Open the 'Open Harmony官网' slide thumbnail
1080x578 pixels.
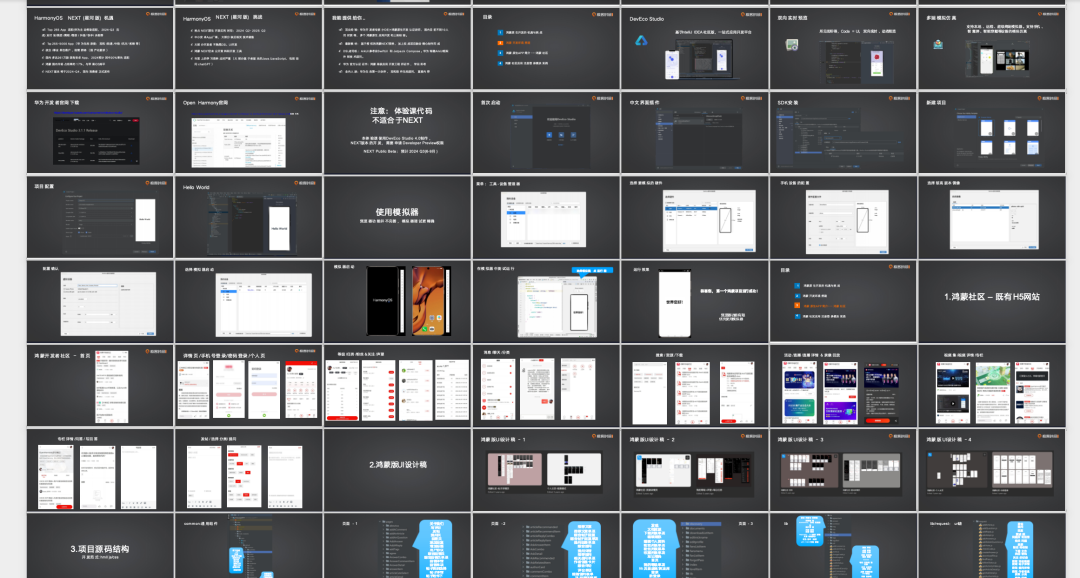[x=249, y=133]
